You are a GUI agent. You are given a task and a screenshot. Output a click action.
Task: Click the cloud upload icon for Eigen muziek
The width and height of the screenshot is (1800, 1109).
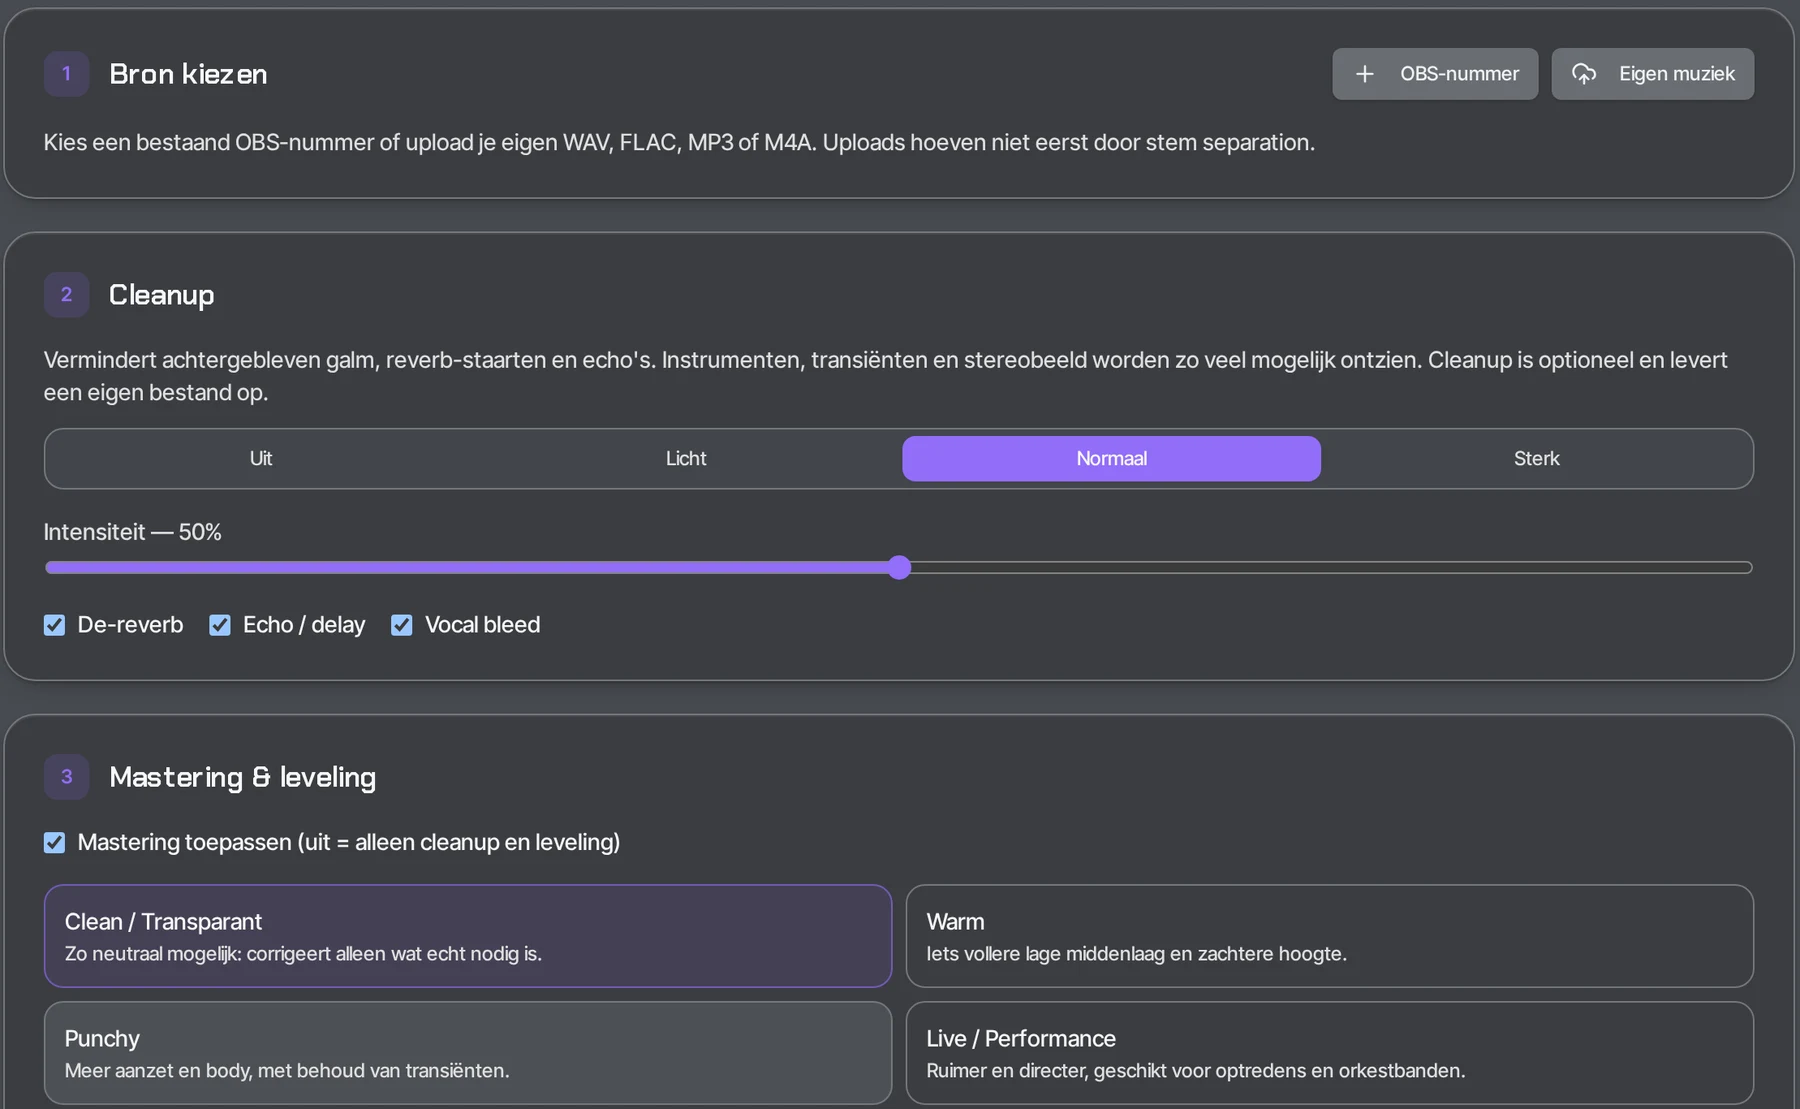(1584, 74)
